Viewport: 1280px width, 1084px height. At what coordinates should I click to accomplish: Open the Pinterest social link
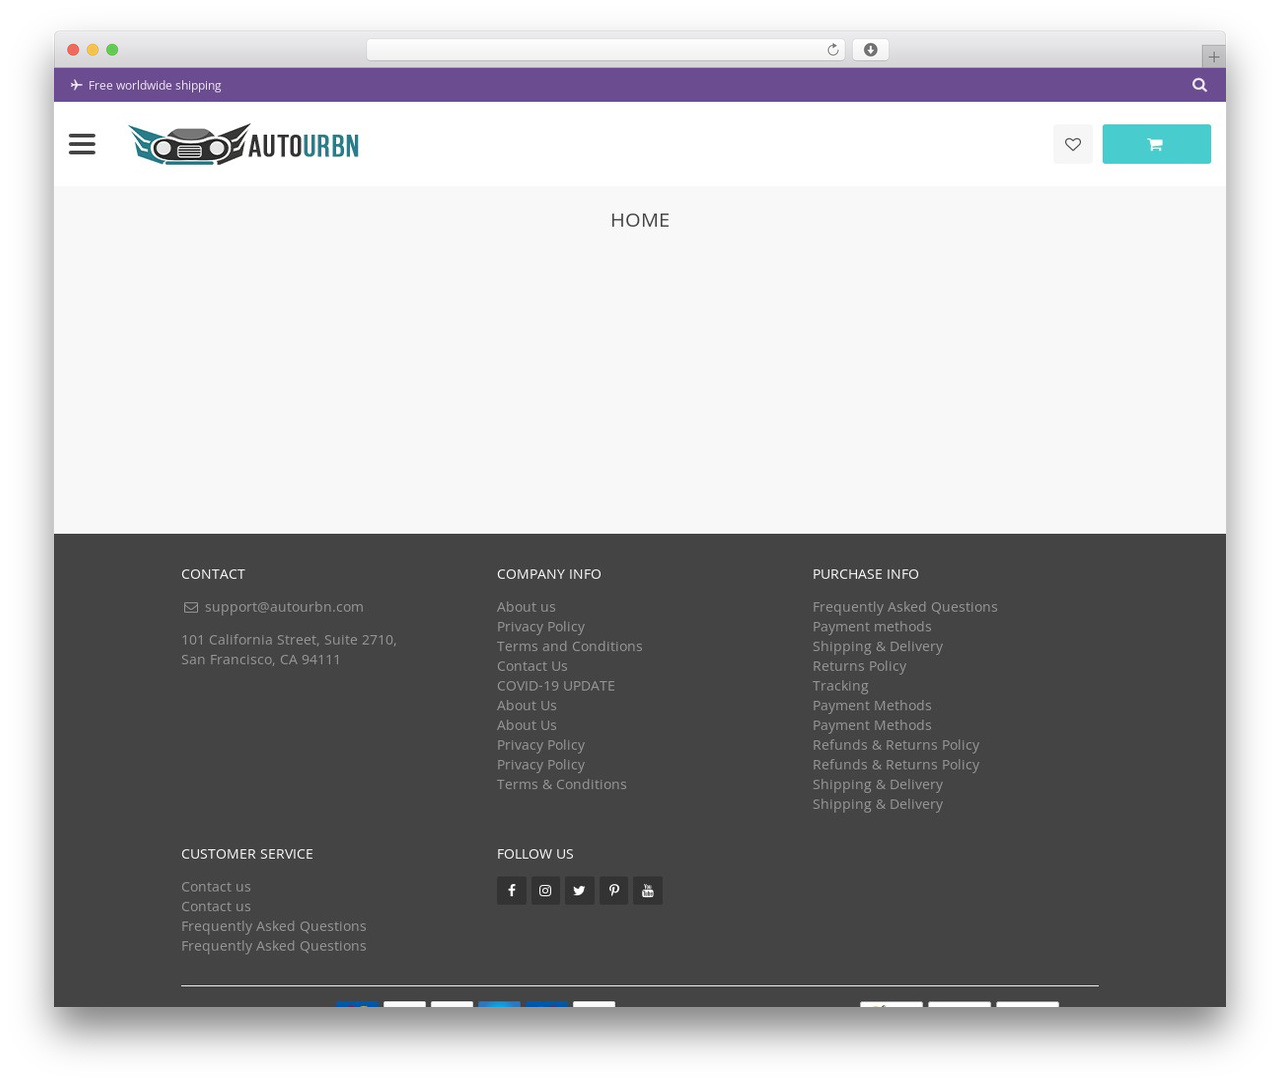click(x=614, y=890)
